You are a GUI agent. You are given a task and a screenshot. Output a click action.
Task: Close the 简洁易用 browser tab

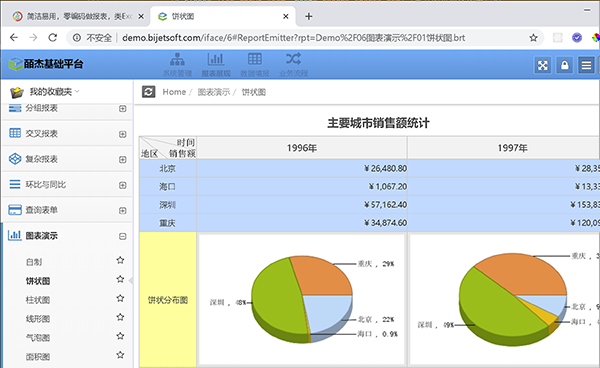[141, 16]
